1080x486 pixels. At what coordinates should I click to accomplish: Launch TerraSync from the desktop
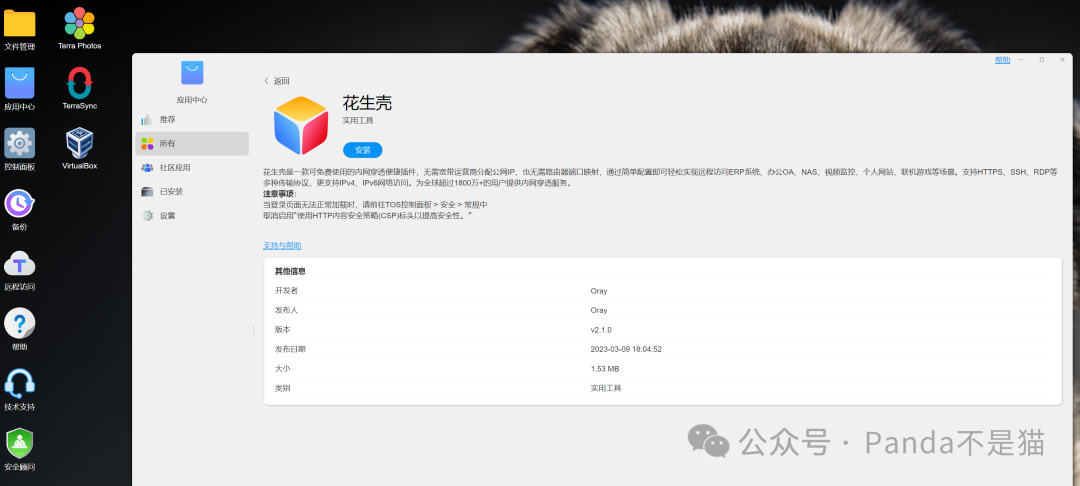[80, 83]
